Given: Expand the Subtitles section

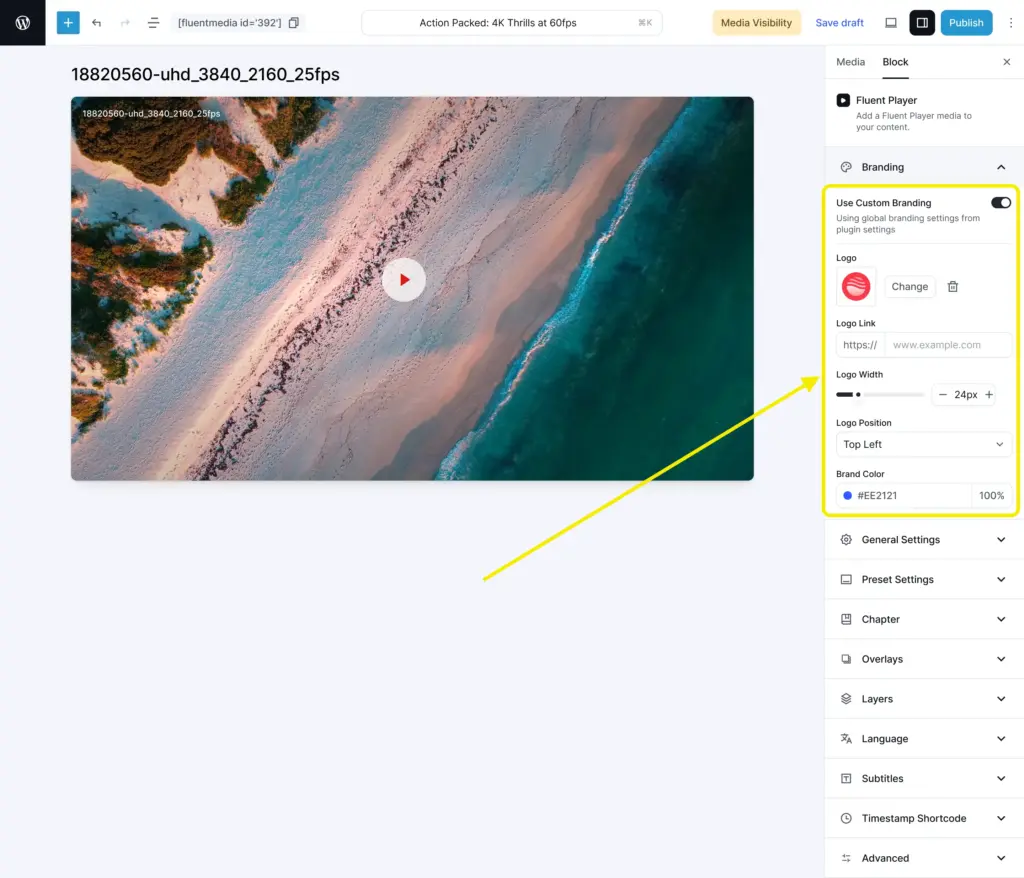Looking at the screenshot, I should (x=923, y=778).
